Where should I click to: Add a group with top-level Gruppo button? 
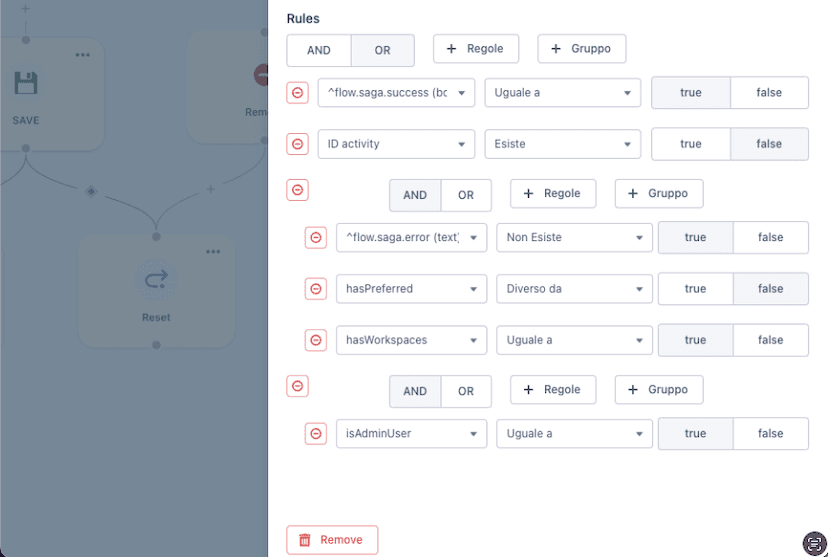(582, 49)
